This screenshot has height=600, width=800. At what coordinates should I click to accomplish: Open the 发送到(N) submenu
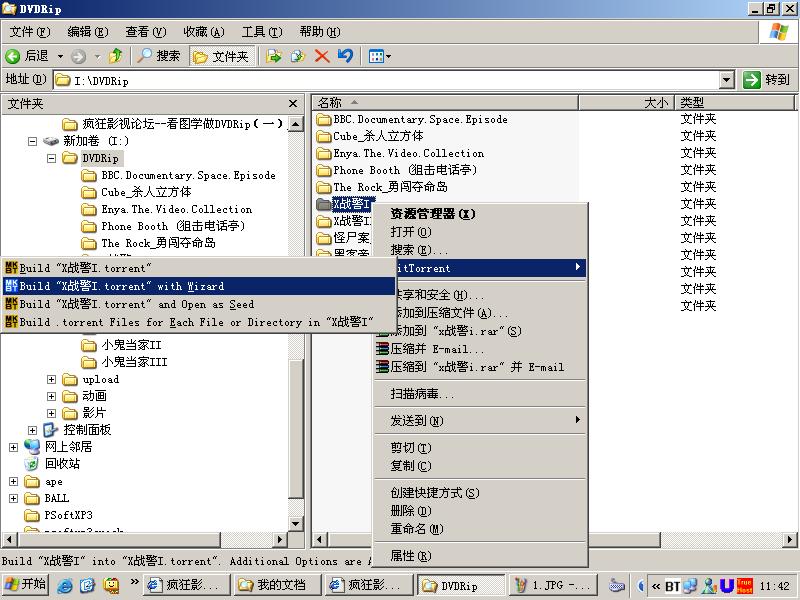[x=480, y=420]
